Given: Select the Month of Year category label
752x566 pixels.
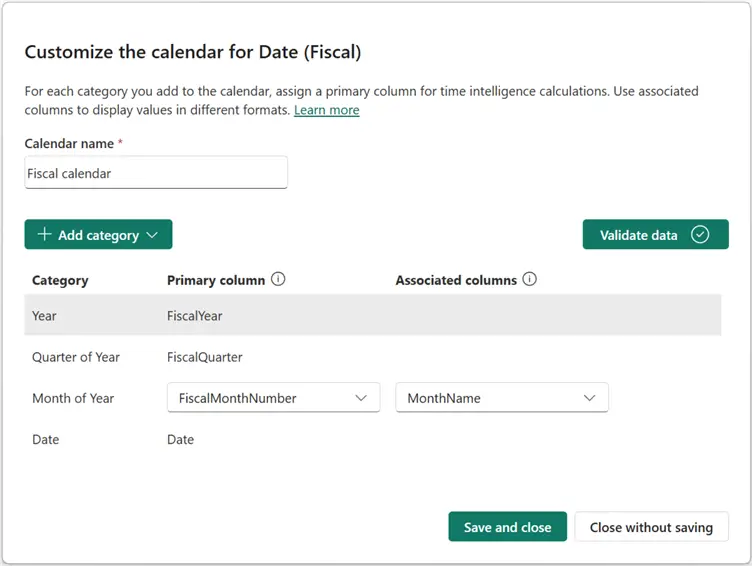Looking at the screenshot, I should 73,398.
